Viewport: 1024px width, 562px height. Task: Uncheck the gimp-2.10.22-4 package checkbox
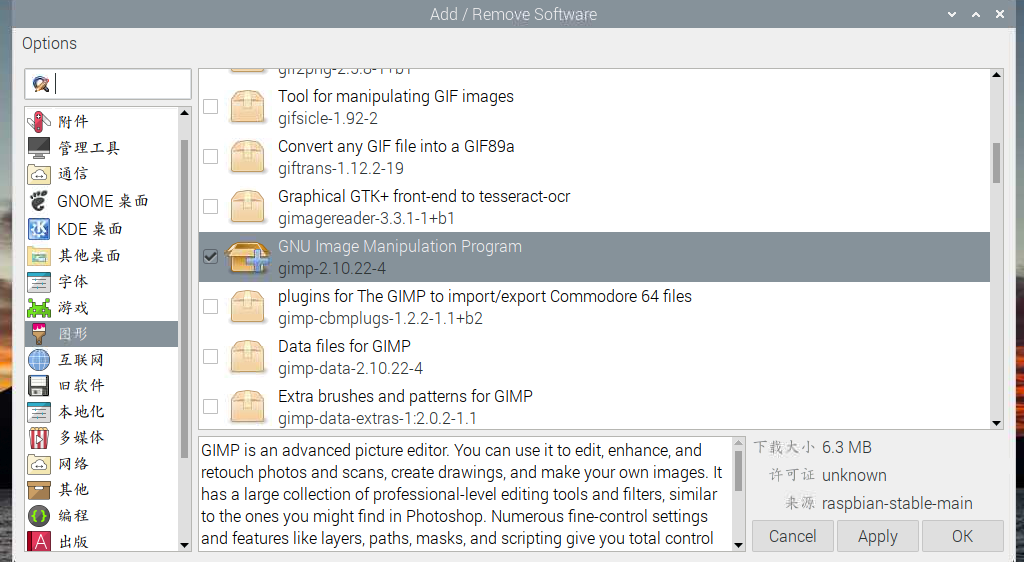[x=210, y=256]
